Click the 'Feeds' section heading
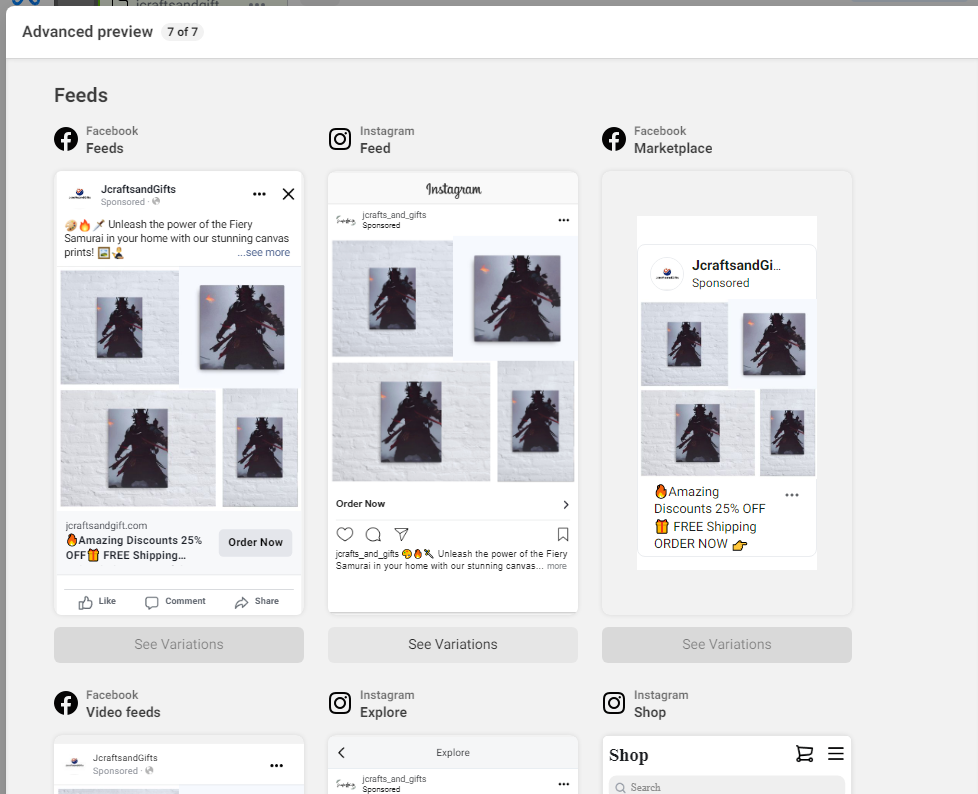This screenshot has height=794, width=978. (x=81, y=95)
